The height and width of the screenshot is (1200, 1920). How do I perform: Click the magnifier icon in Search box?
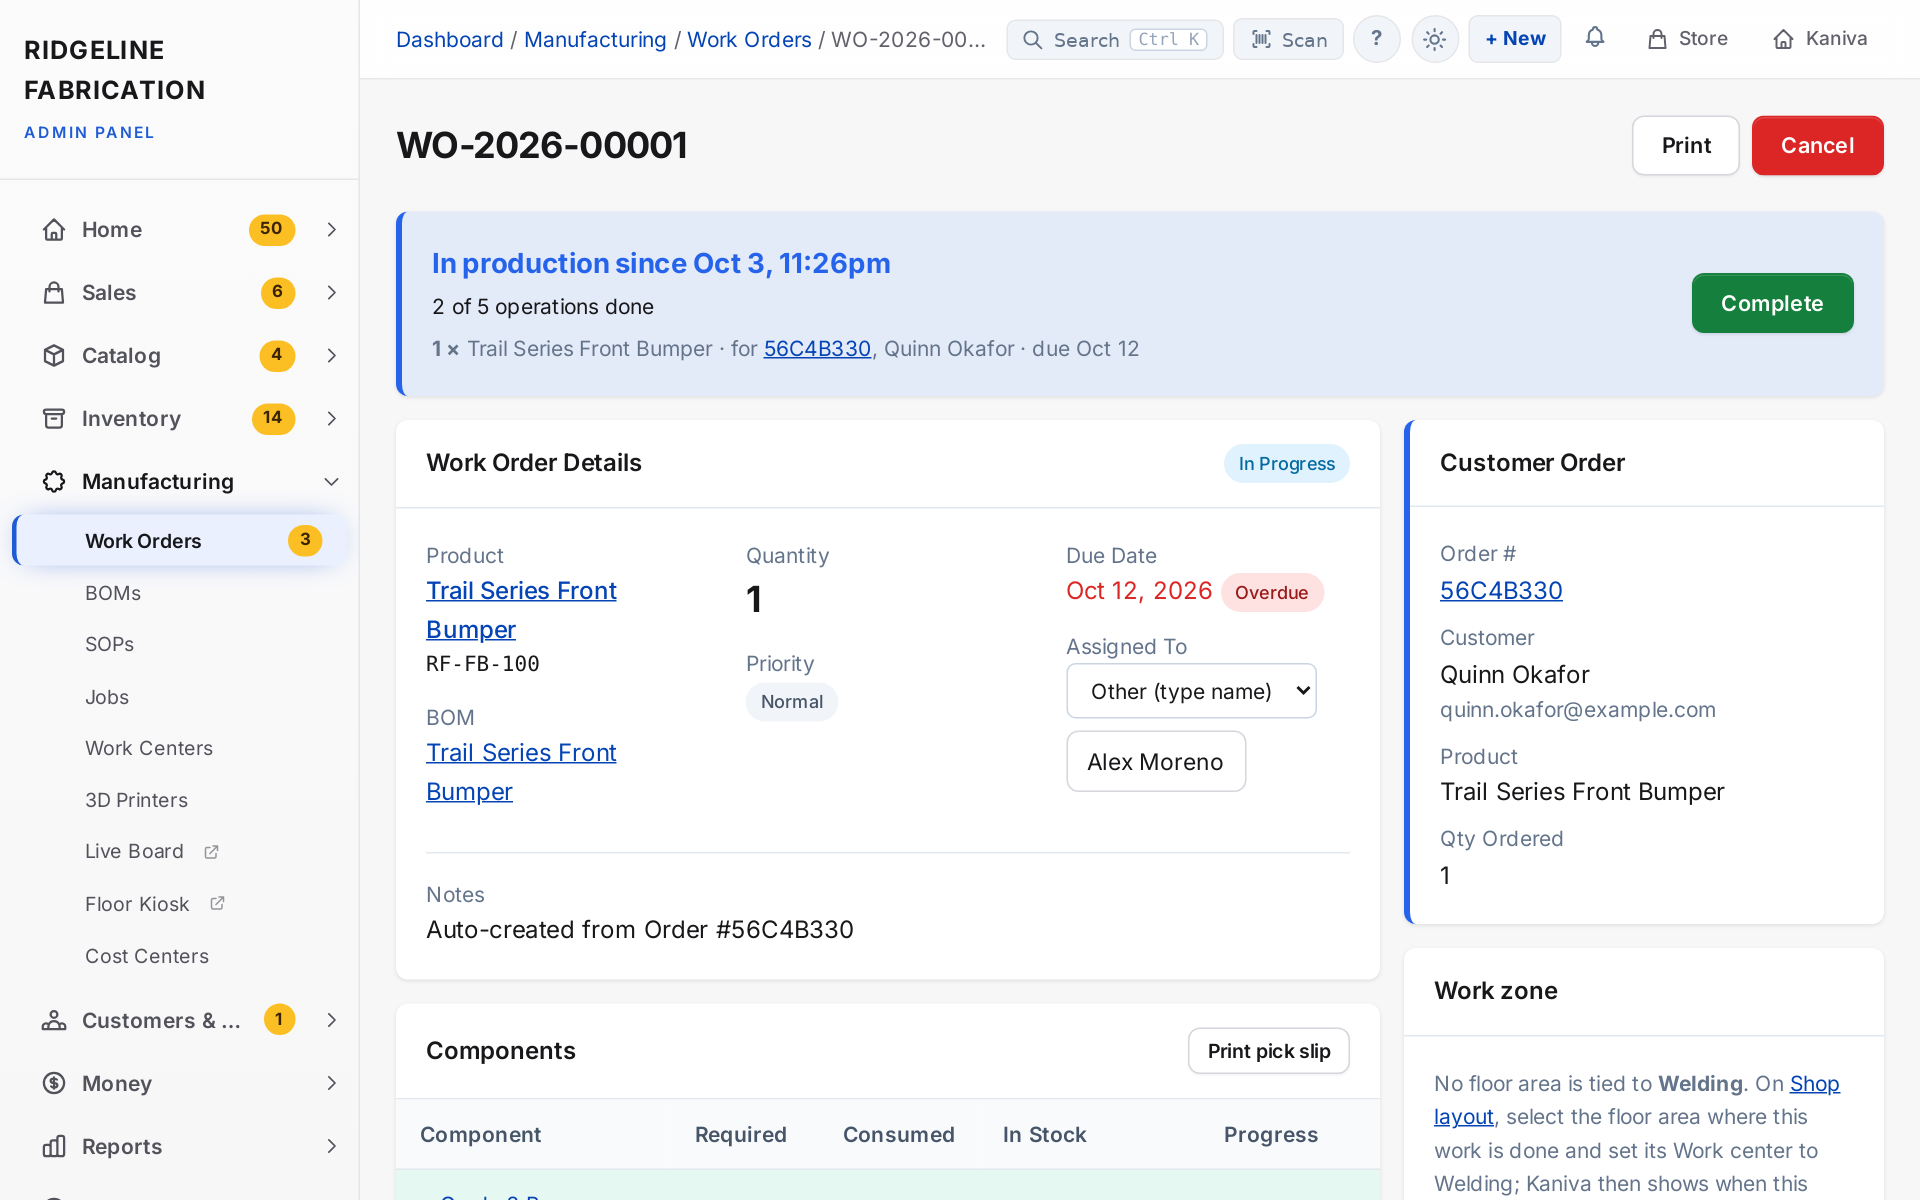click(1032, 40)
